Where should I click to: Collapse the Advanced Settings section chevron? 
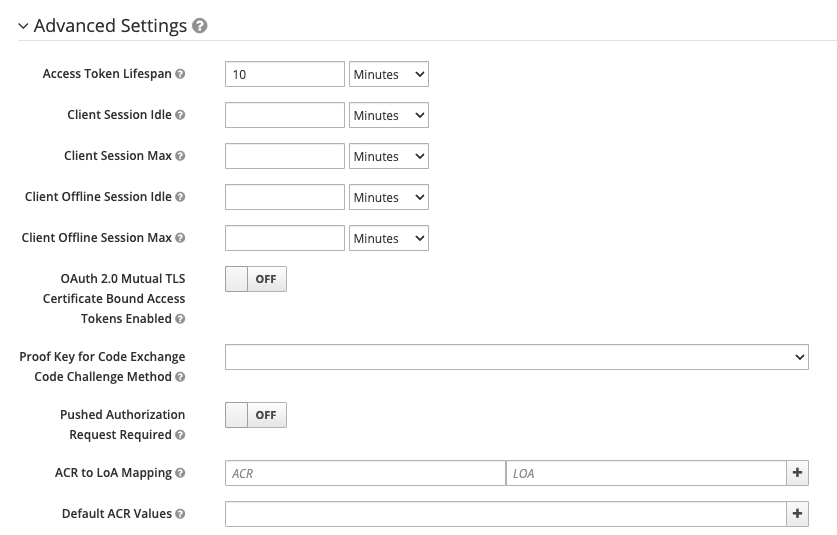coord(23,26)
